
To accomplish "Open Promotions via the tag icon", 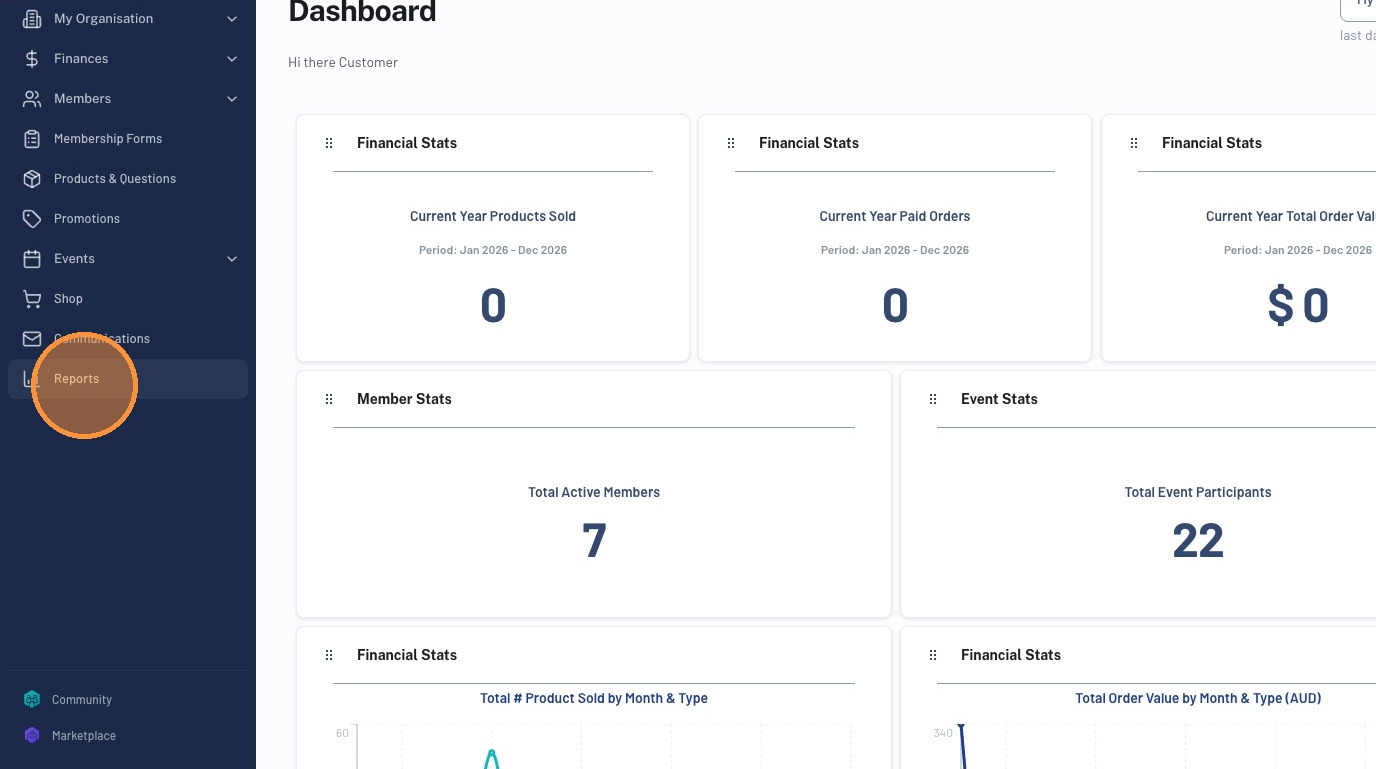I will [32, 219].
